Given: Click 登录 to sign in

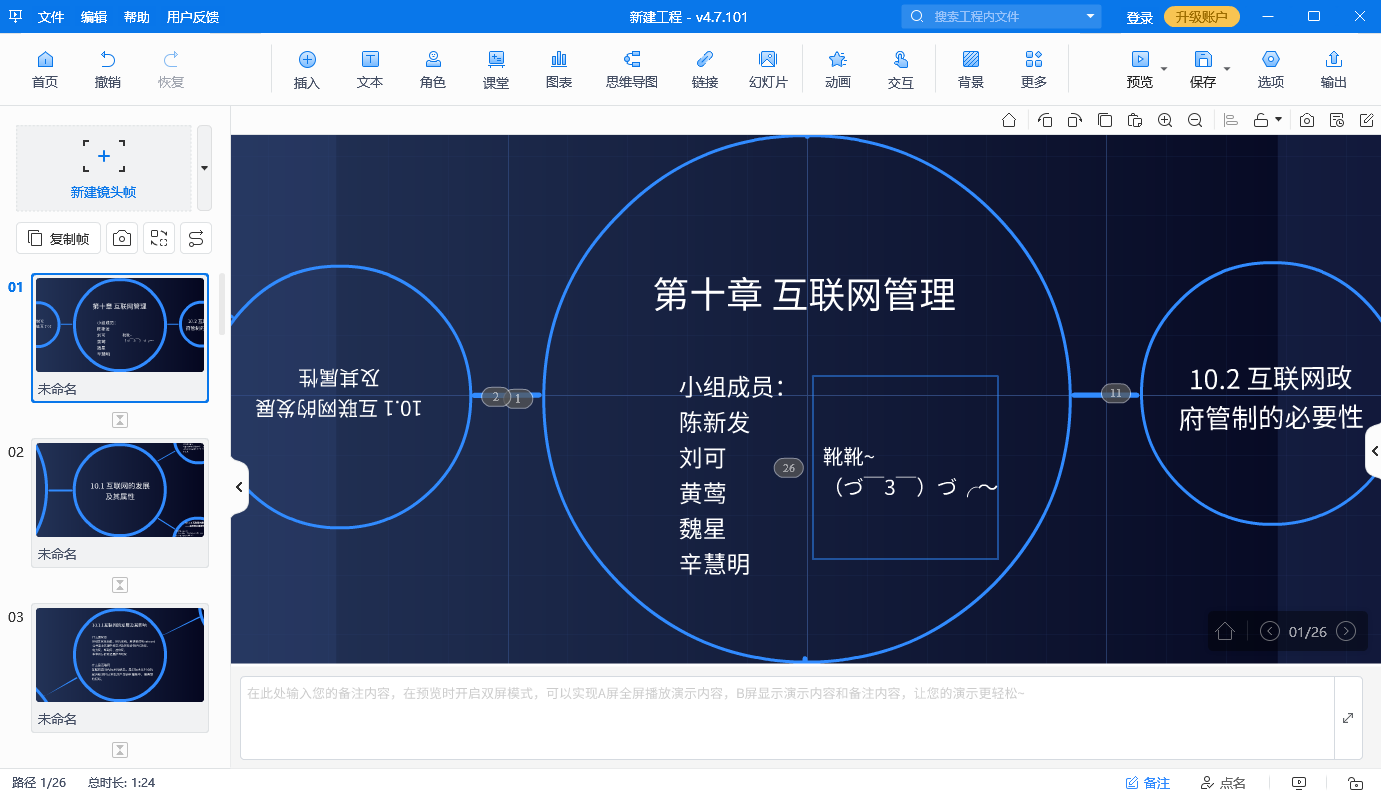Looking at the screenshot, I should click(x=1140, y=17).
